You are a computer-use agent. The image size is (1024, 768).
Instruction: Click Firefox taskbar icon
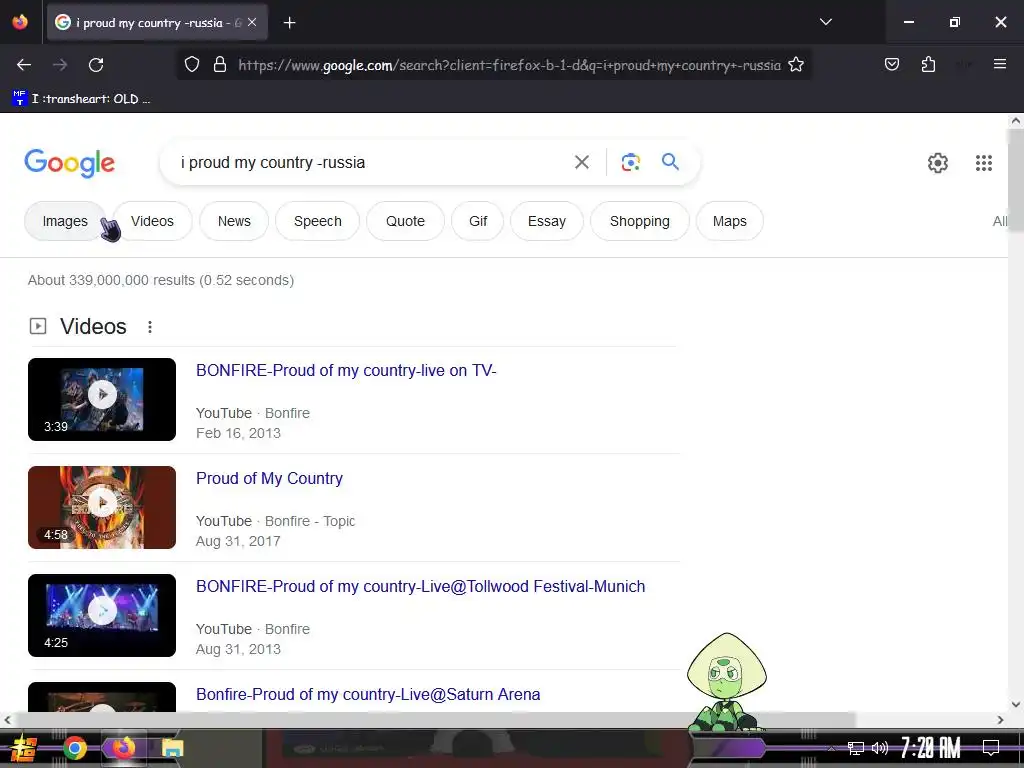click(123, 748)
